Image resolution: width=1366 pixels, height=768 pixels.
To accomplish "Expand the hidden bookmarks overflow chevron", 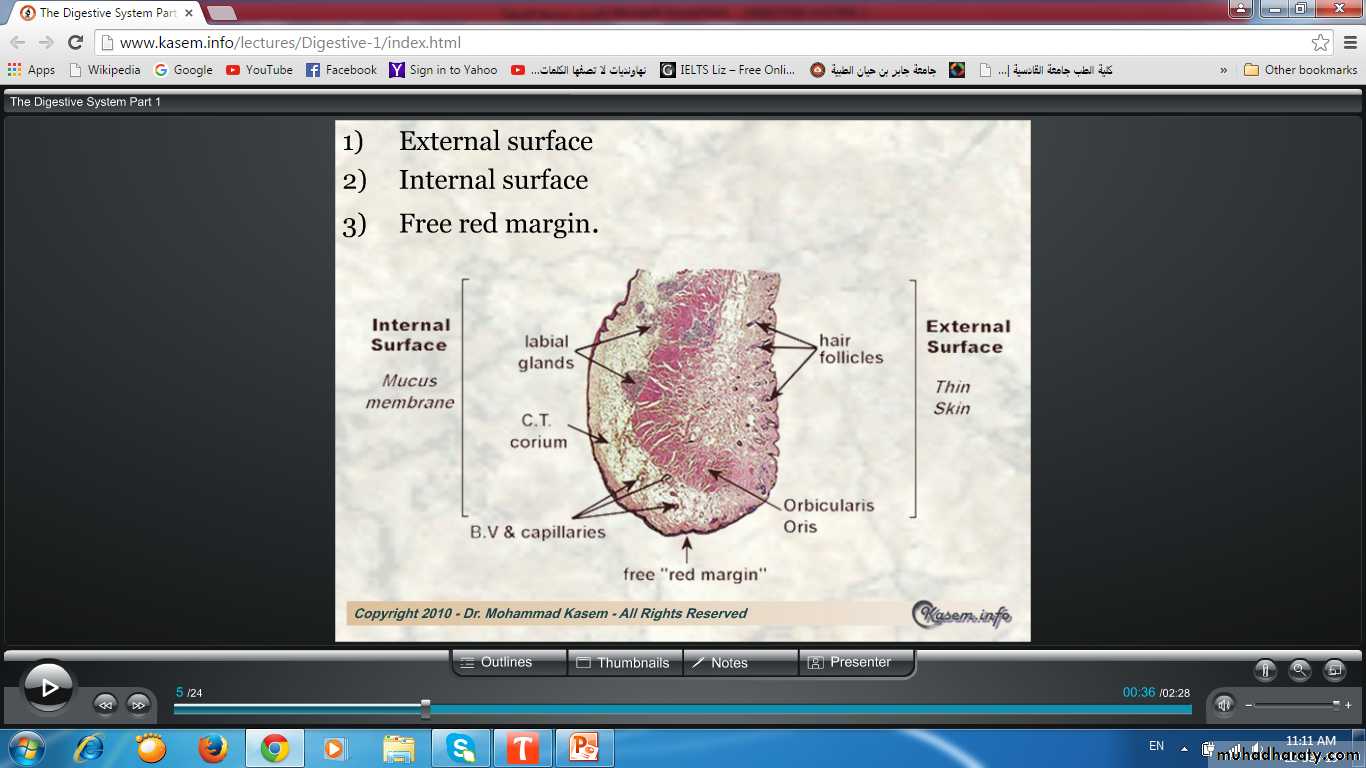I will tap(1224, 70).
